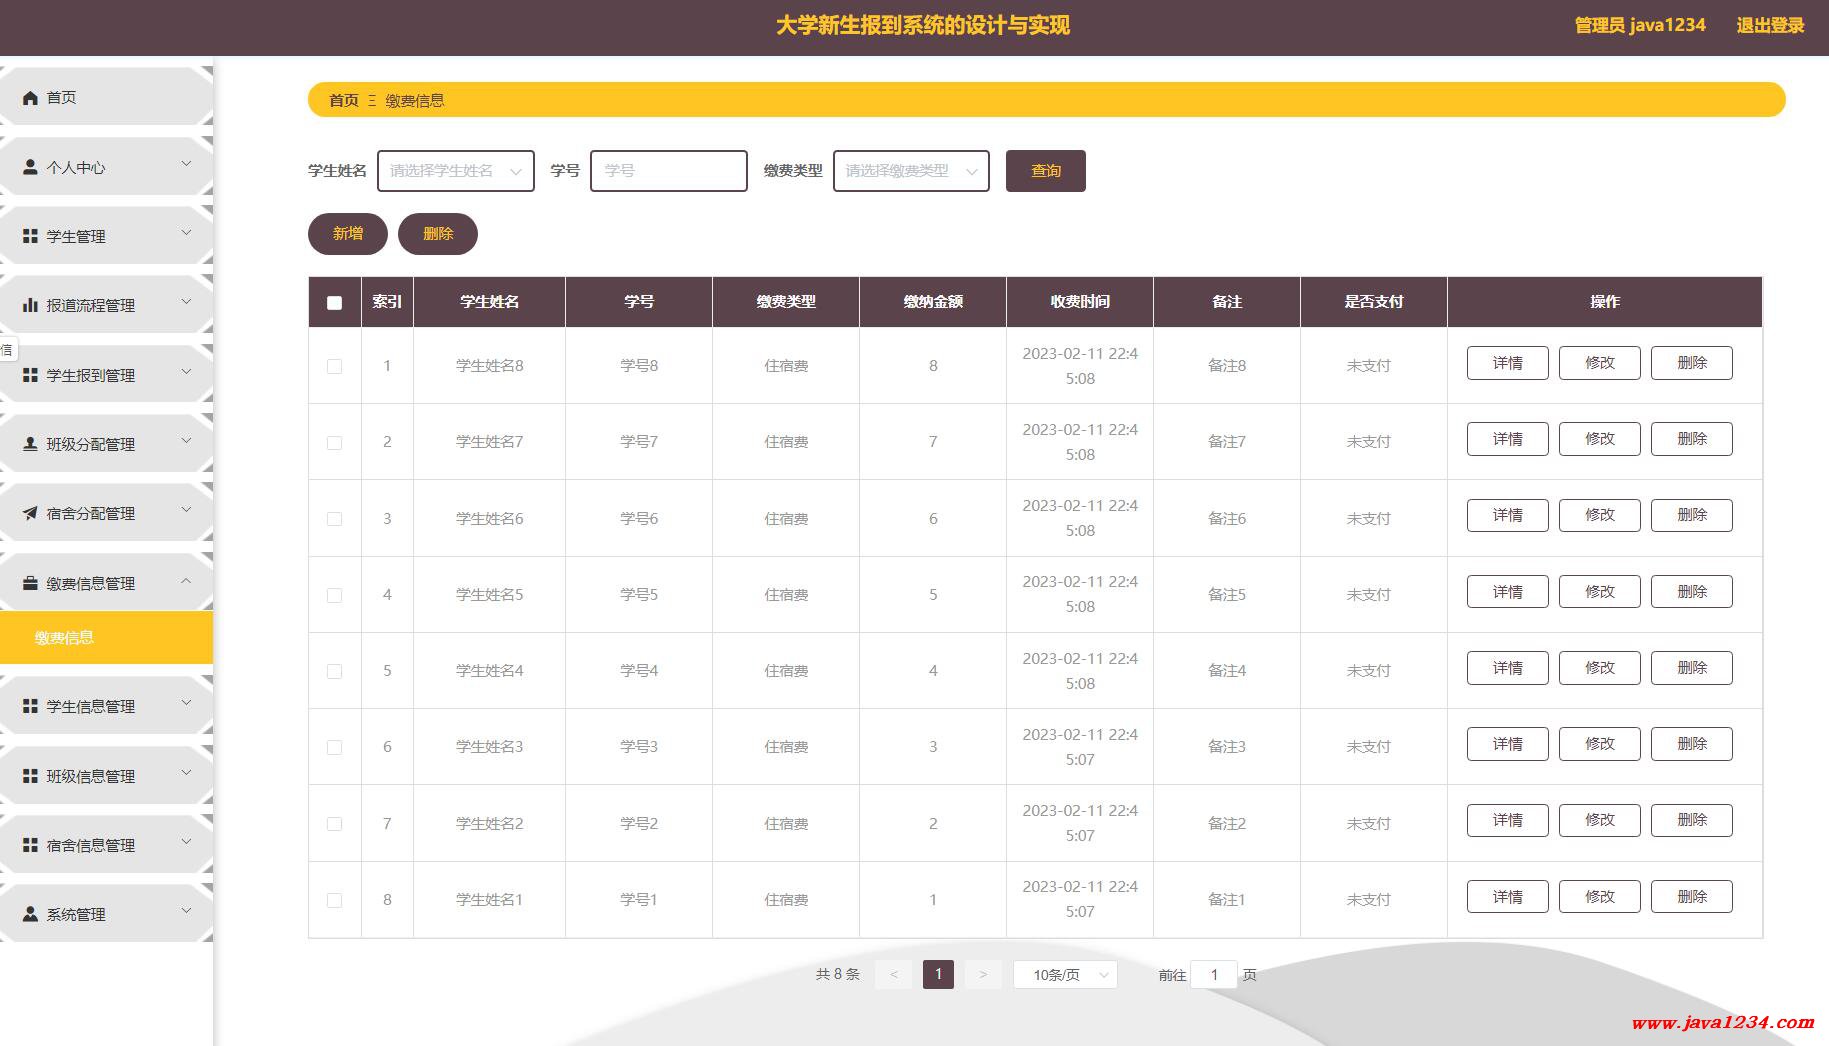The height and width of the screenshot is (1046, 1829).
Task: Expand the 个人中心 menu chevron
Action: (x=186, y=163)
